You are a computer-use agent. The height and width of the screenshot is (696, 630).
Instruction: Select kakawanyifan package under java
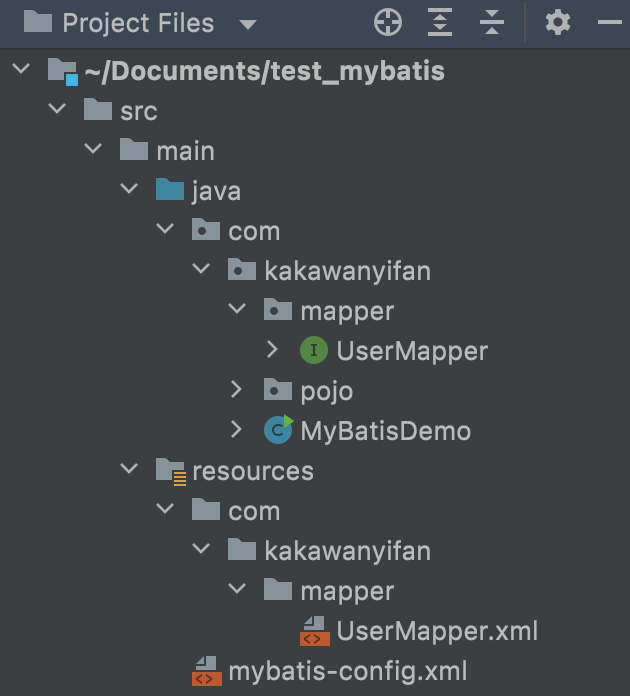(346, 270)
